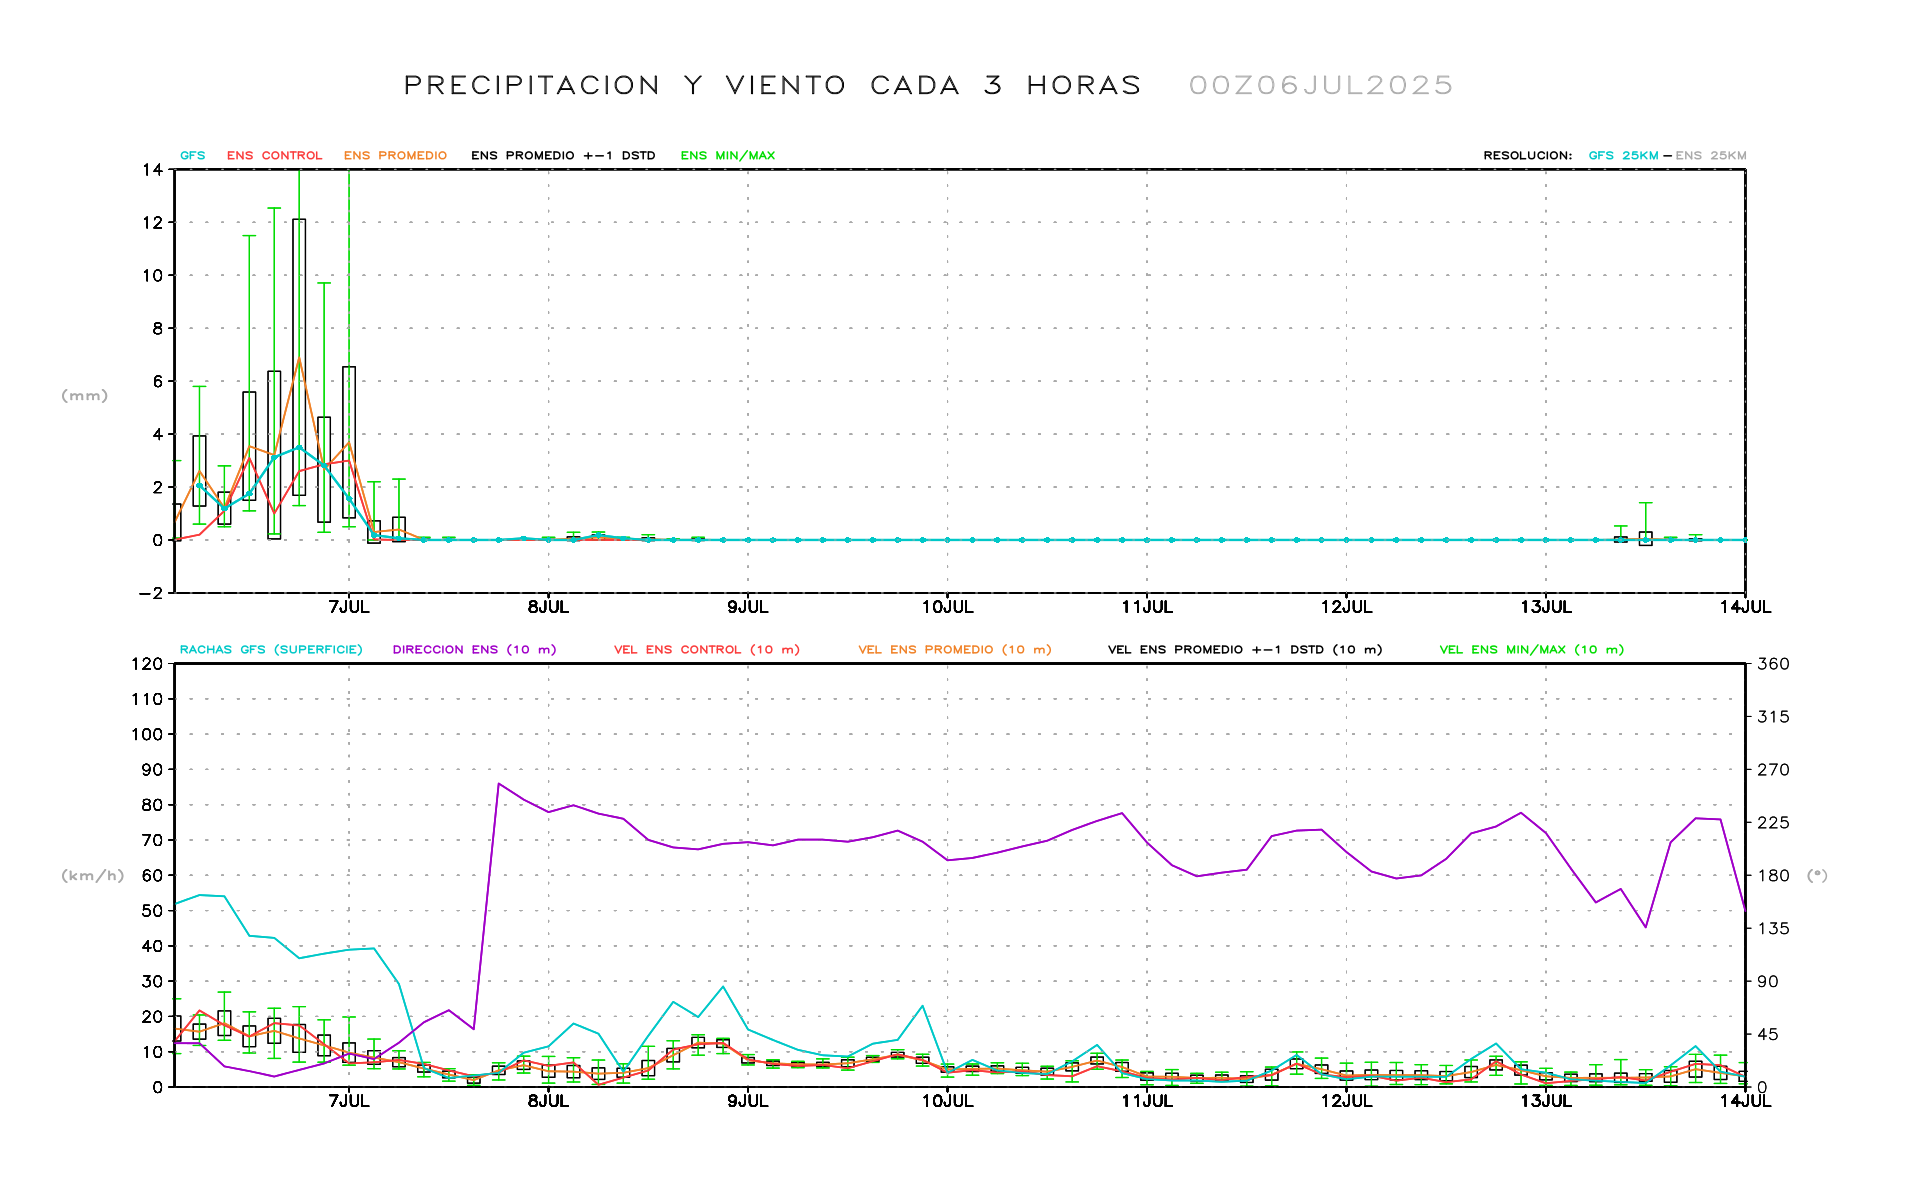Select the red 'ENS CONTROL' precipitation legend label
Screen dimensions: 1920x1200
[x=274, y=155]
